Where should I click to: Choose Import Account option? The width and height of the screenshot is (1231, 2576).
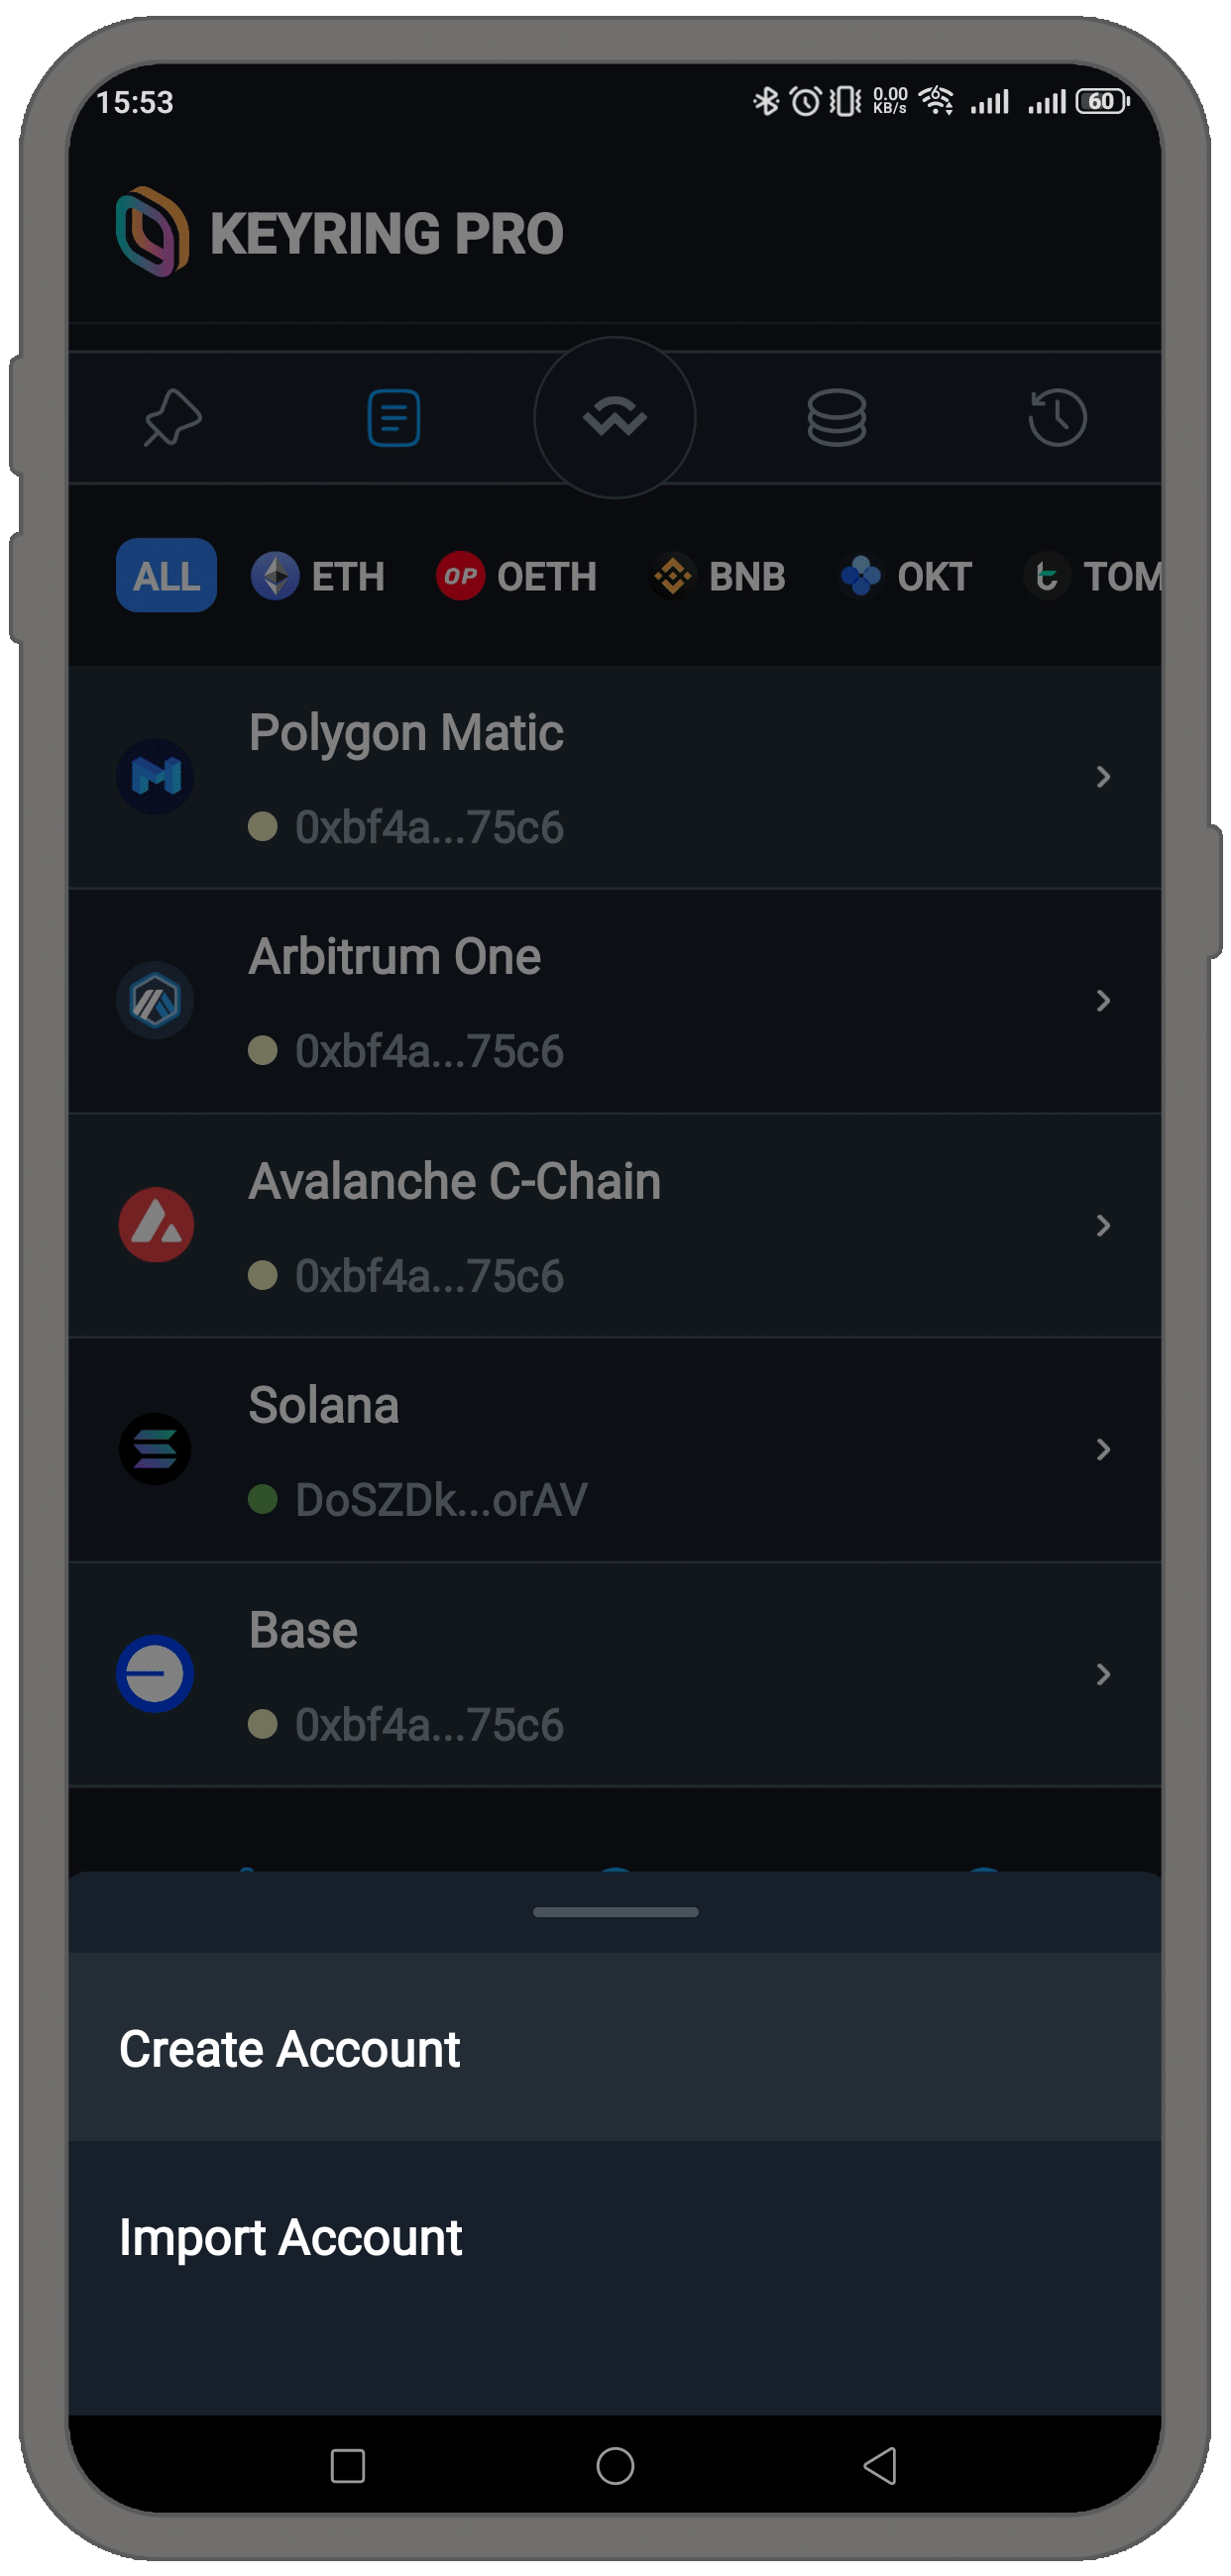coord(291,2237)
